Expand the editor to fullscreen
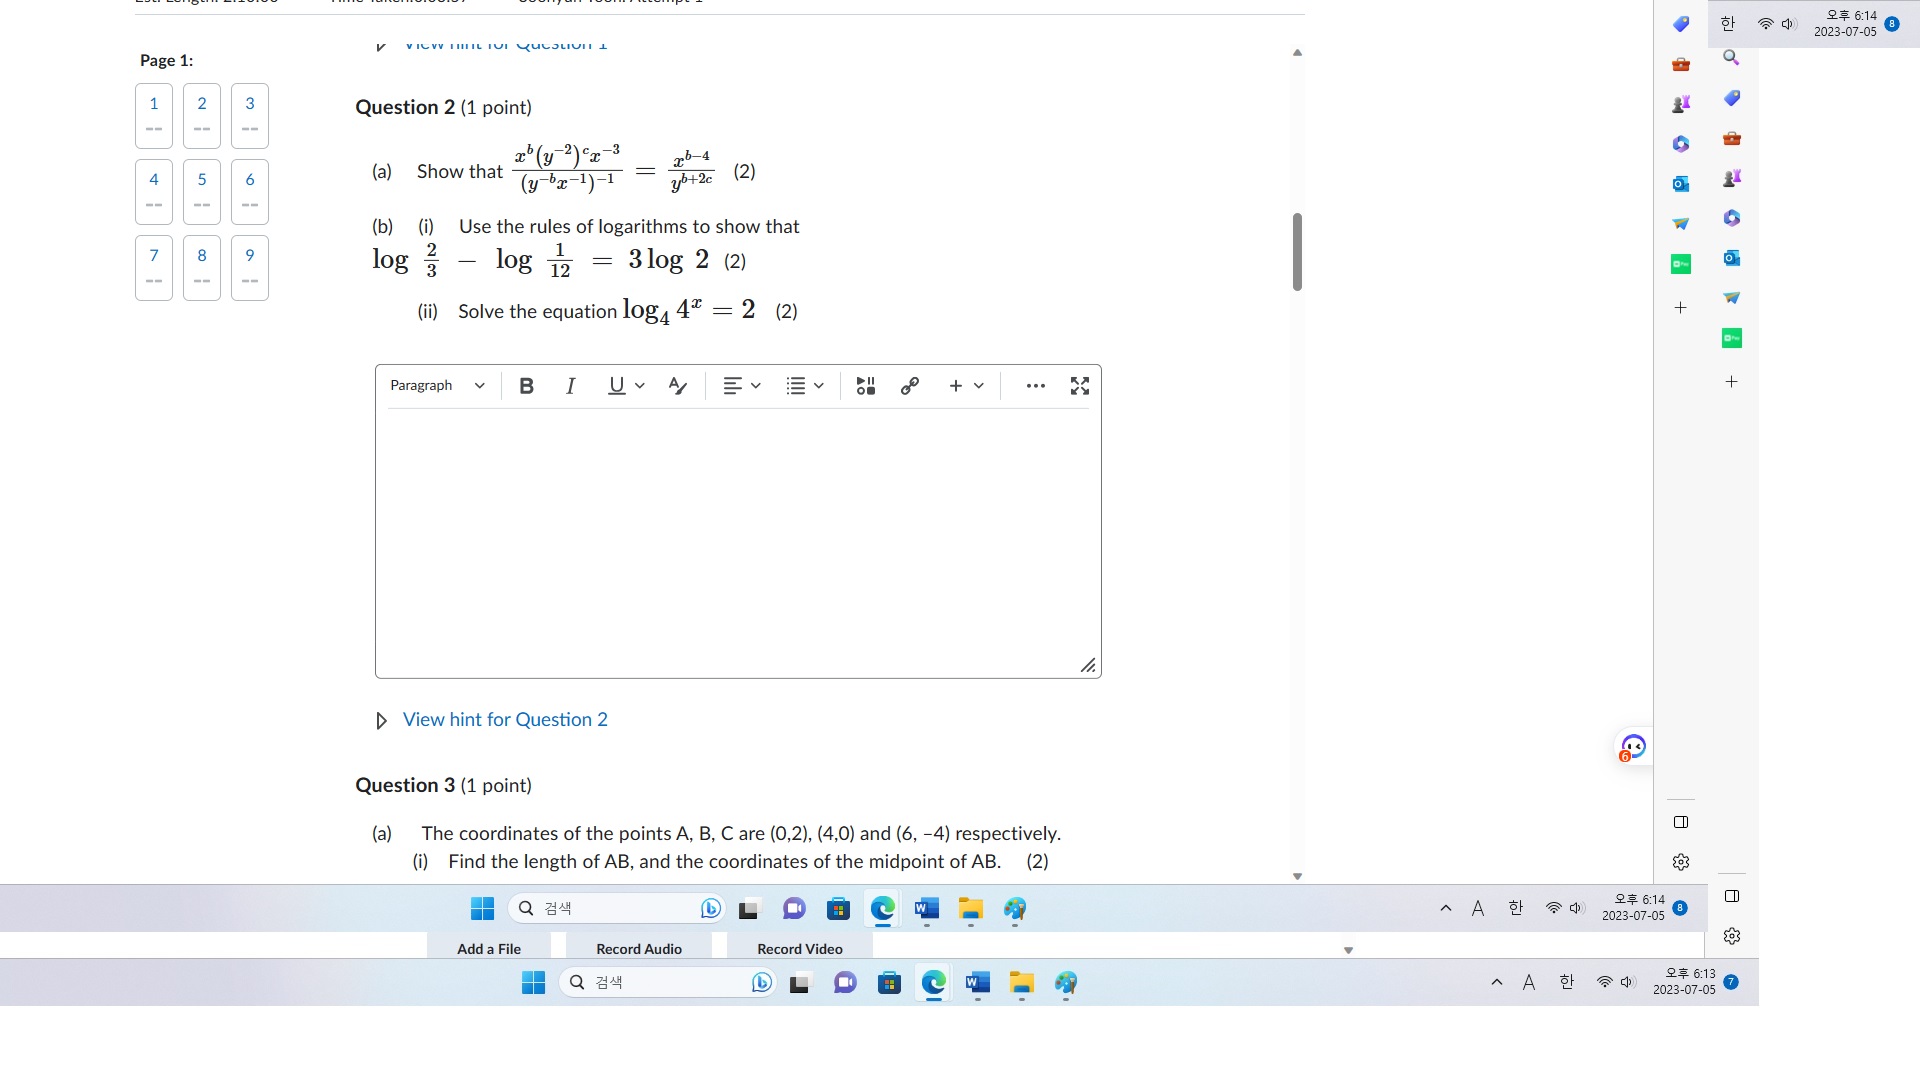This screenshot has height=1080, width=1920. point(1079,386)
